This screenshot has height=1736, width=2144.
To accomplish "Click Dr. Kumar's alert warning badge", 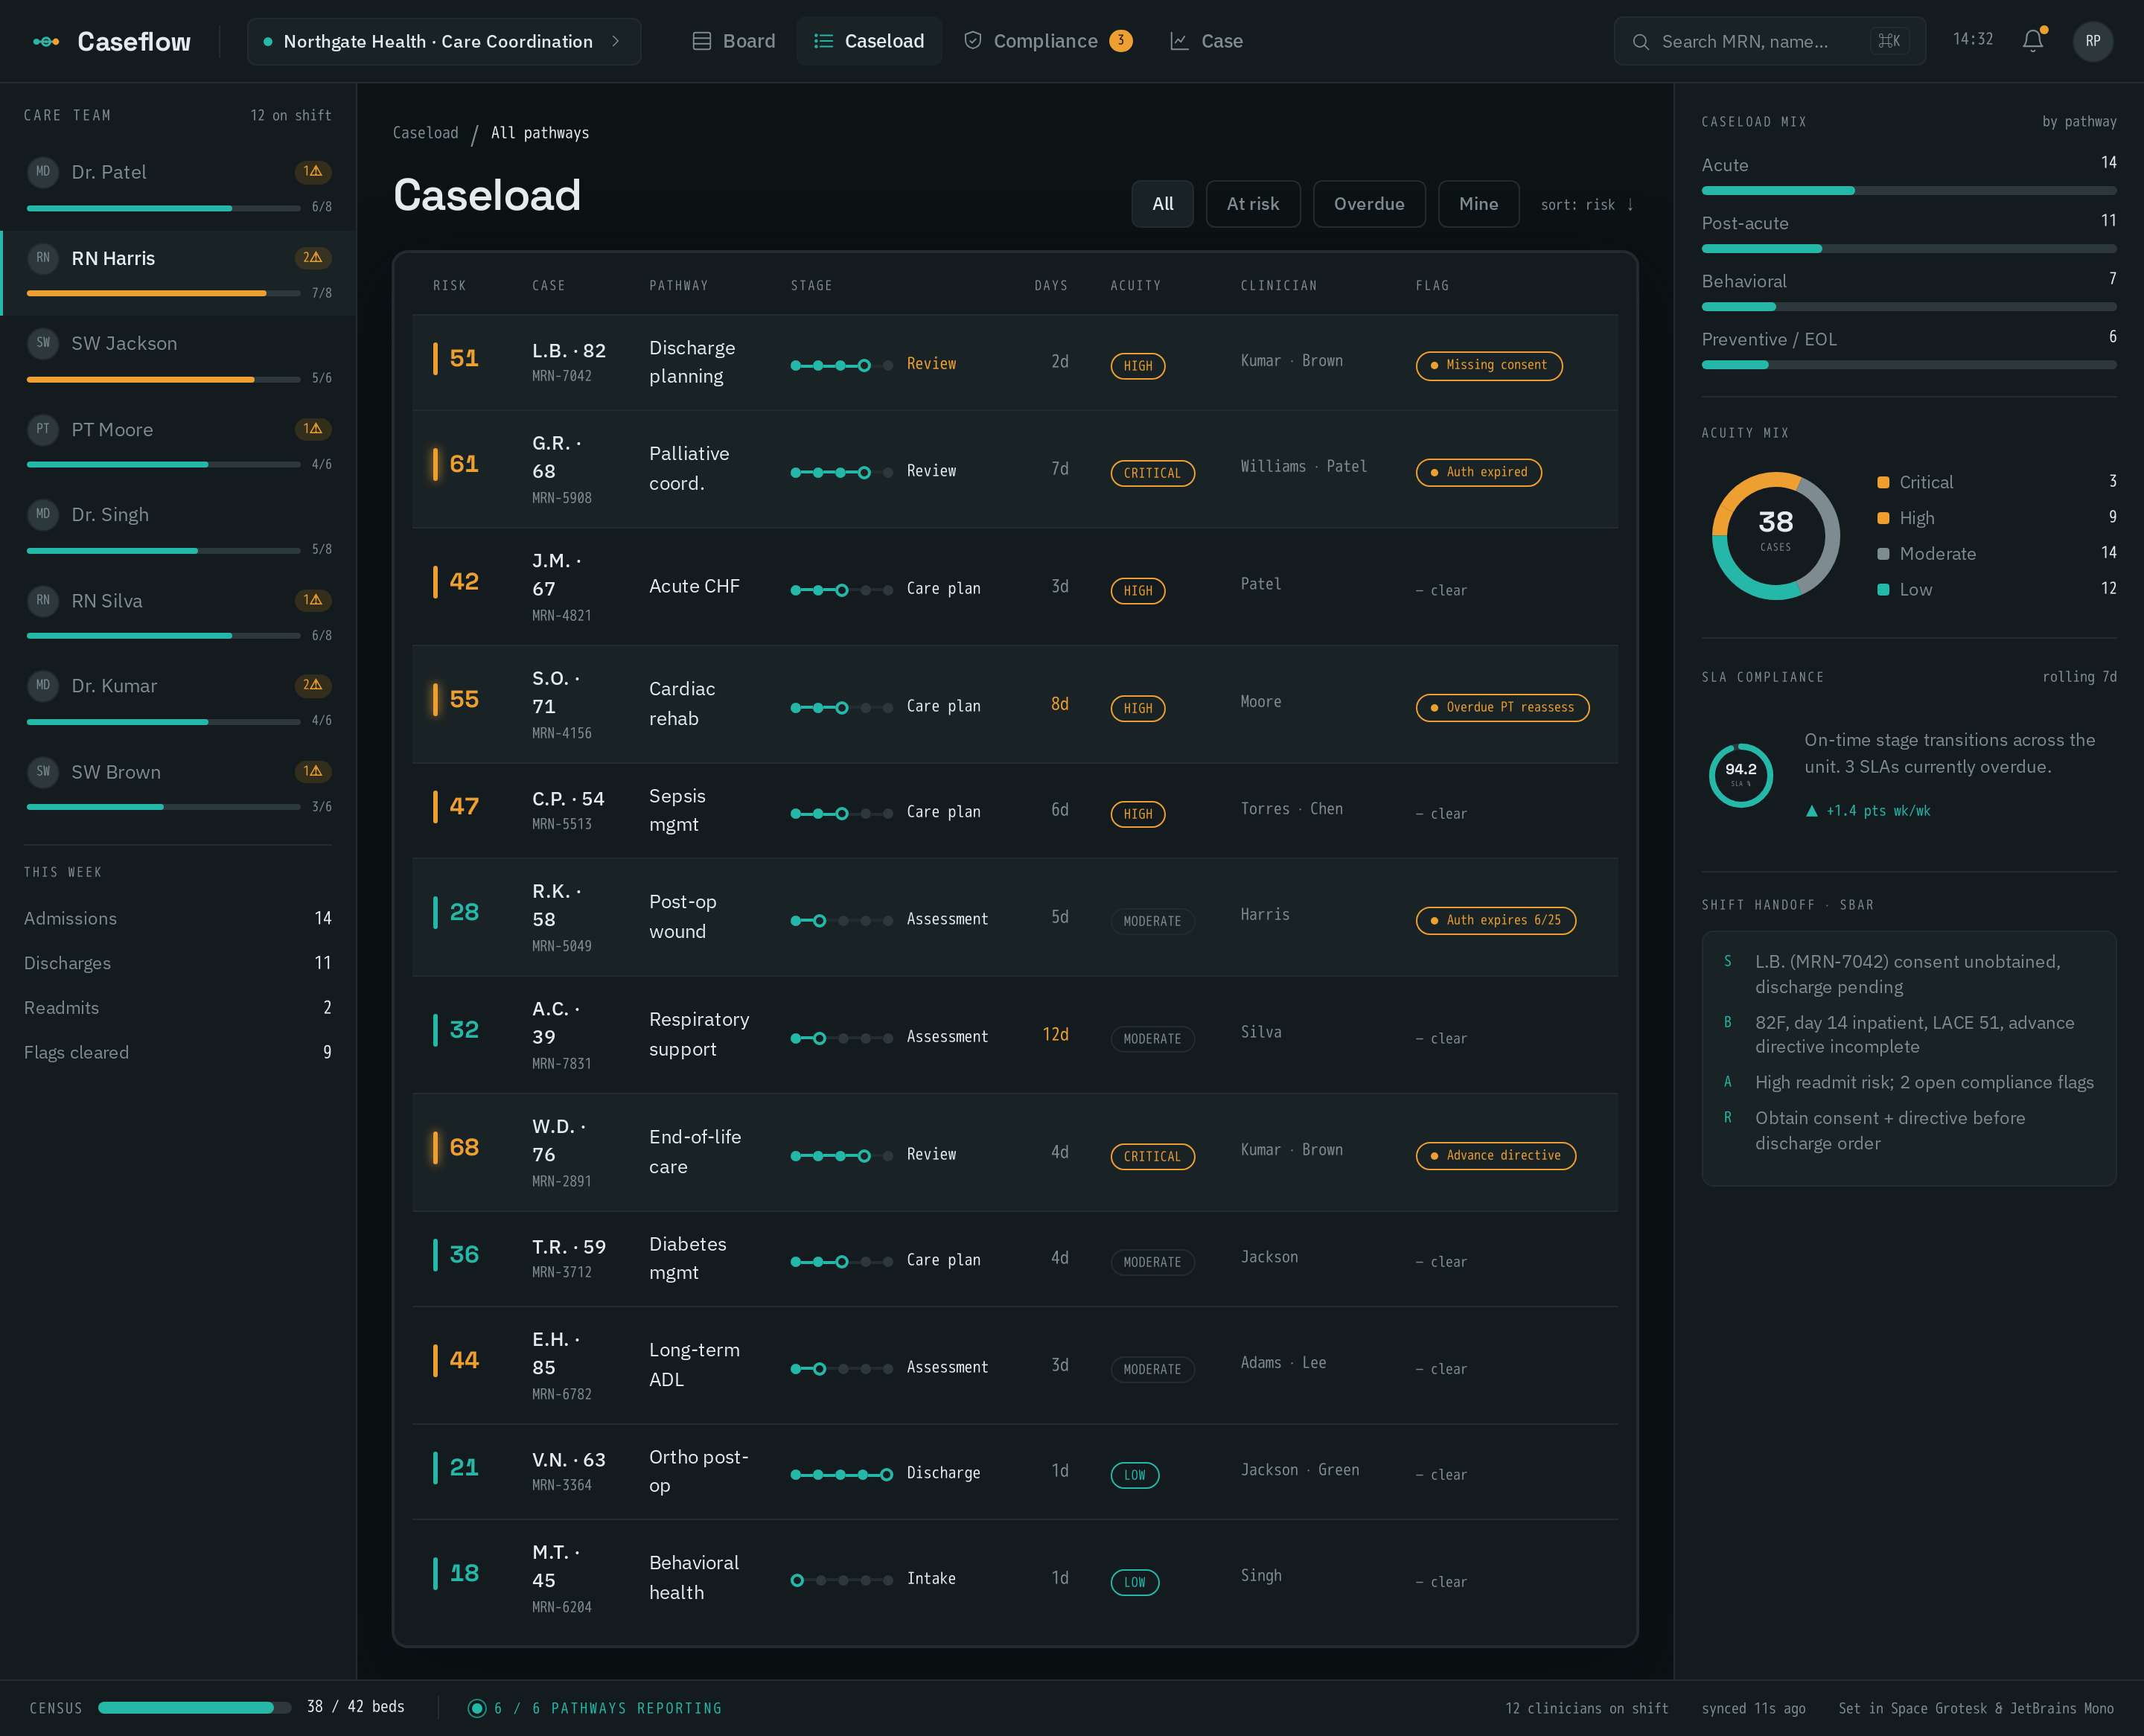I will click(x=313, y=685).
